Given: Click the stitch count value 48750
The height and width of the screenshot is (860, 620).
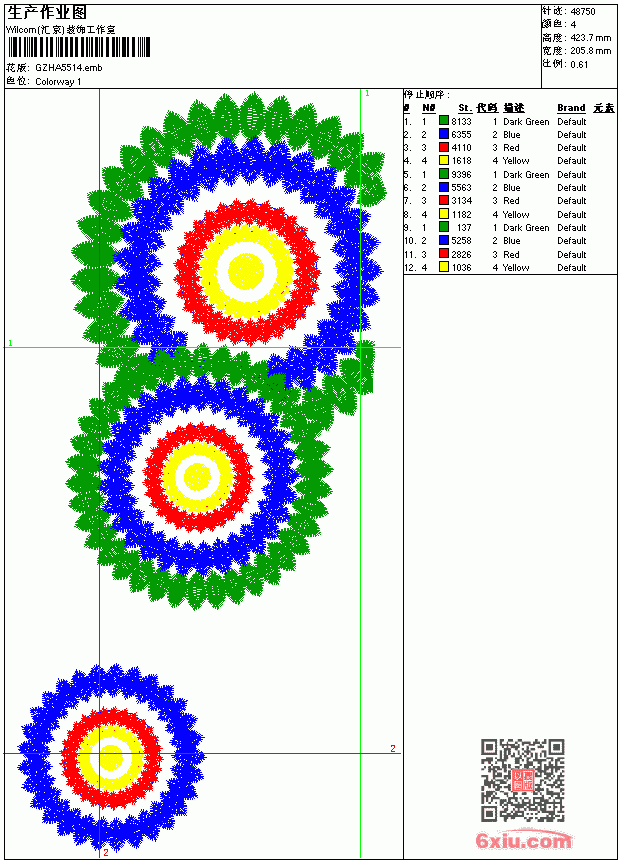Looking at the screenshot, I should (x=583, y=12).
